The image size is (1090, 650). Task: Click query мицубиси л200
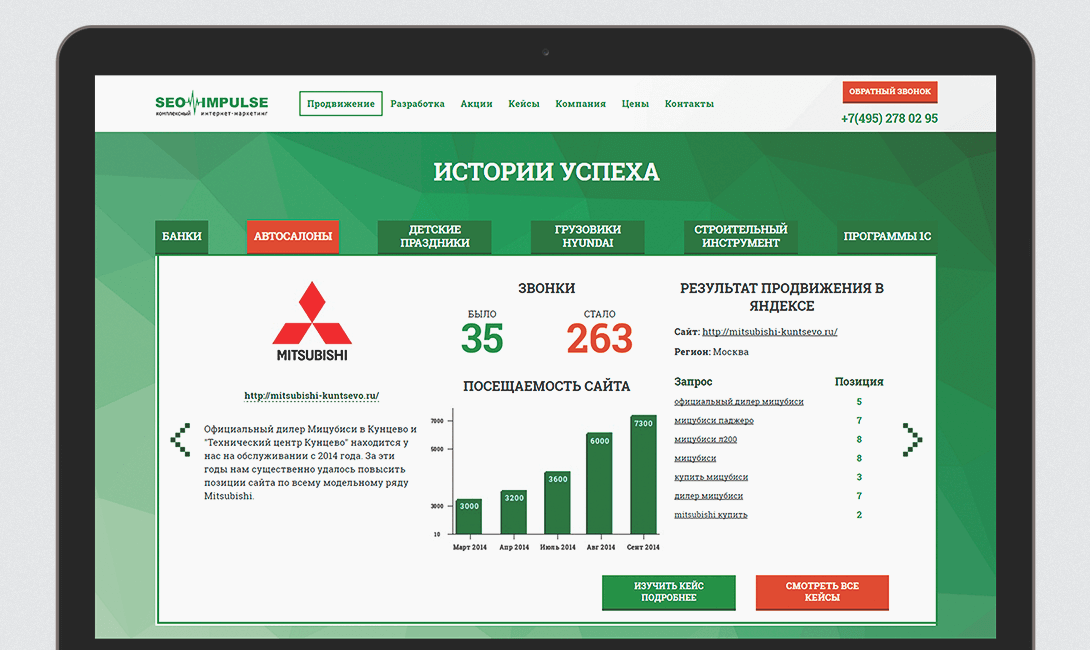(705, 439)
